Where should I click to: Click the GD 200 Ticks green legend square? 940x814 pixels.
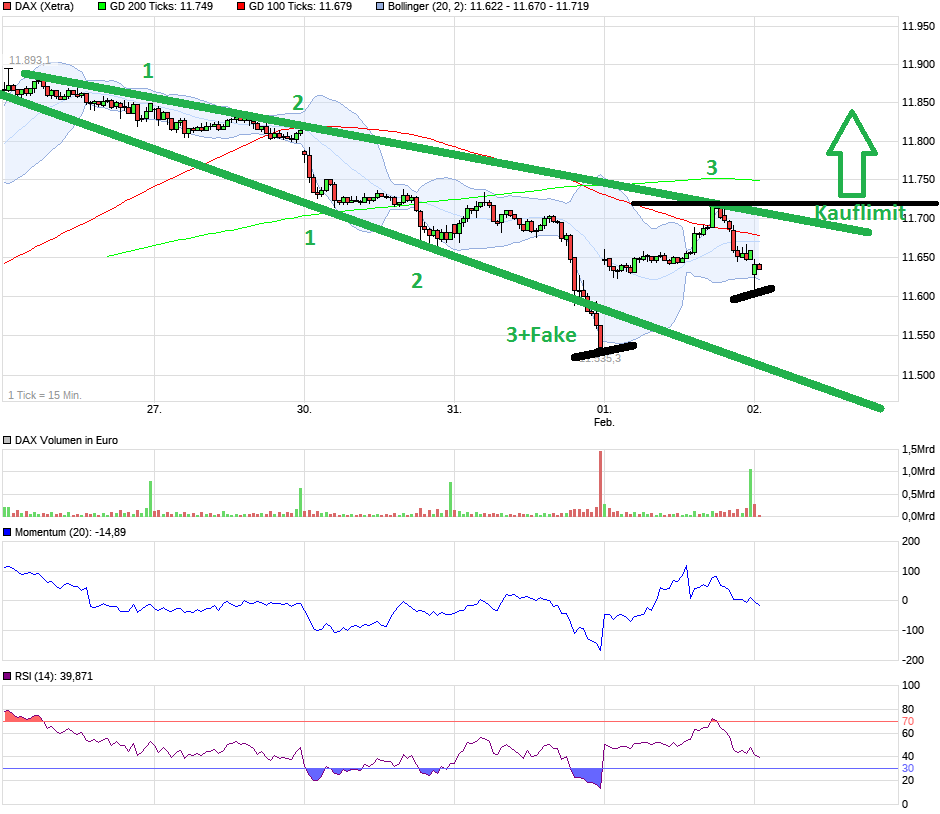[102, 7]
